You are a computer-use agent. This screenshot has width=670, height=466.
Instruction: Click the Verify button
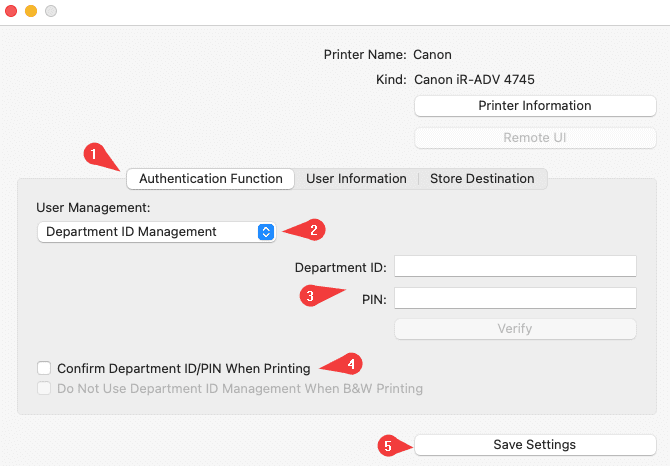(515, 328)
